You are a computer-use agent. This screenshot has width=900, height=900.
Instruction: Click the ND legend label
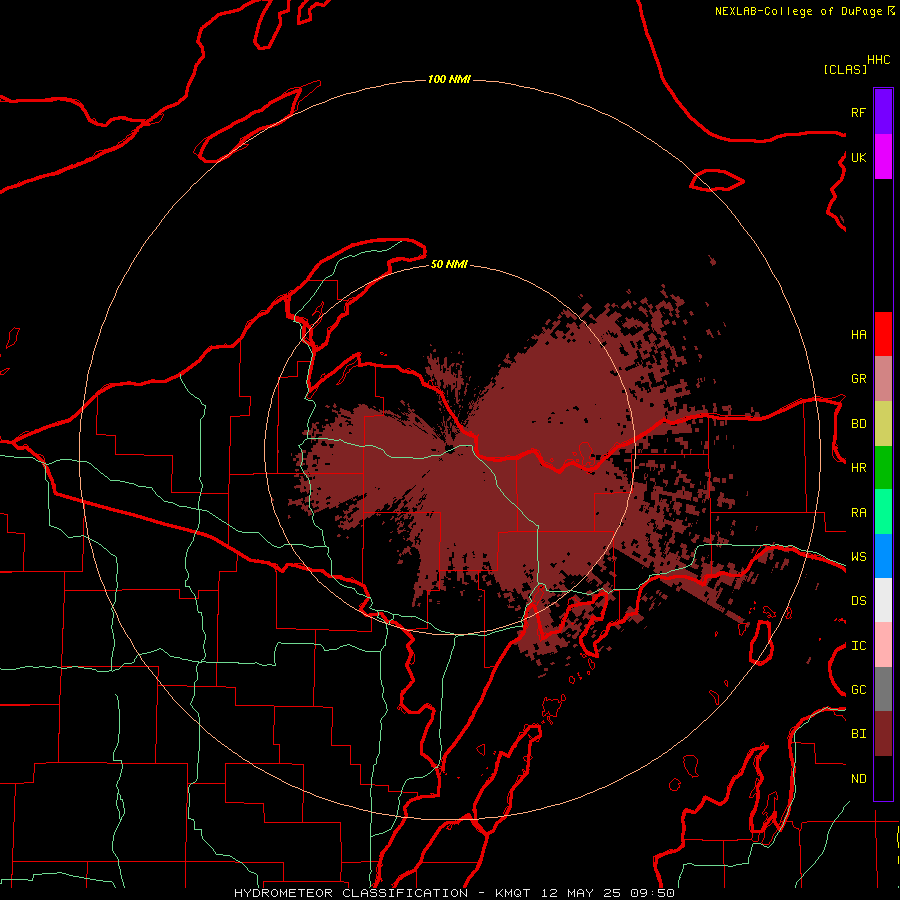(858, 779)
